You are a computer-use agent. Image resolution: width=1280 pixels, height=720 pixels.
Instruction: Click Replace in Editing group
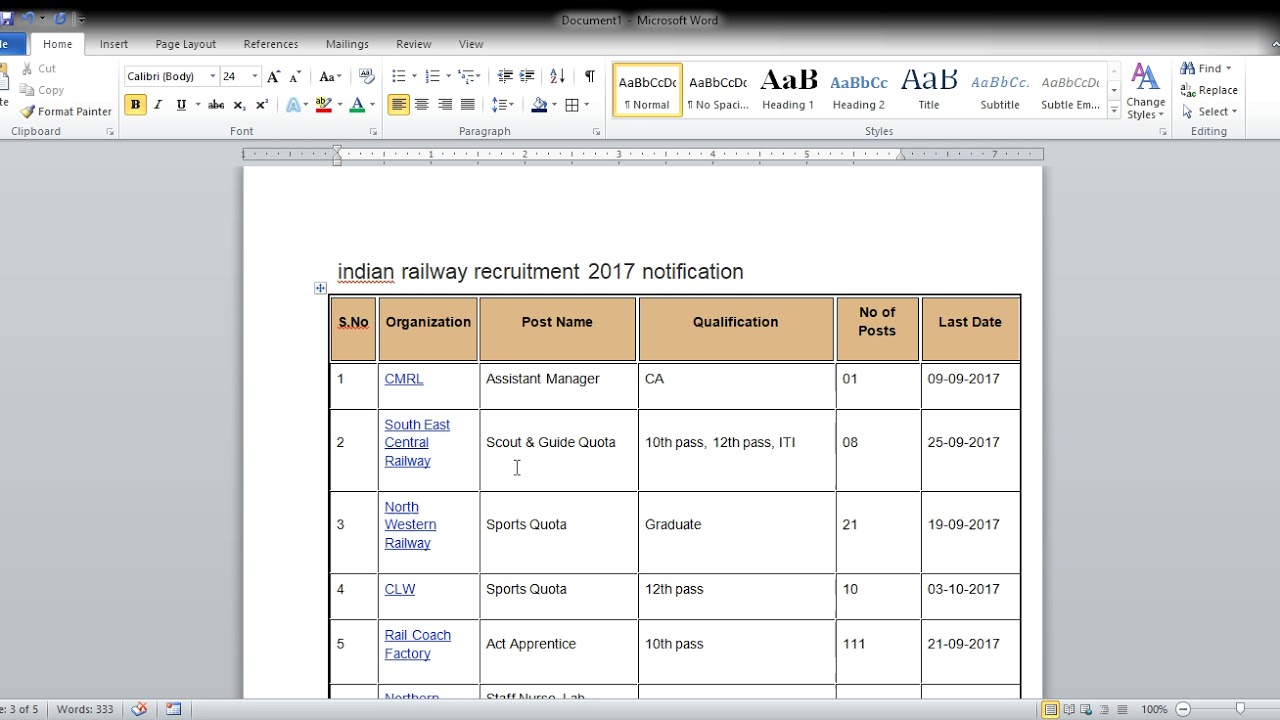point(1209,90)
